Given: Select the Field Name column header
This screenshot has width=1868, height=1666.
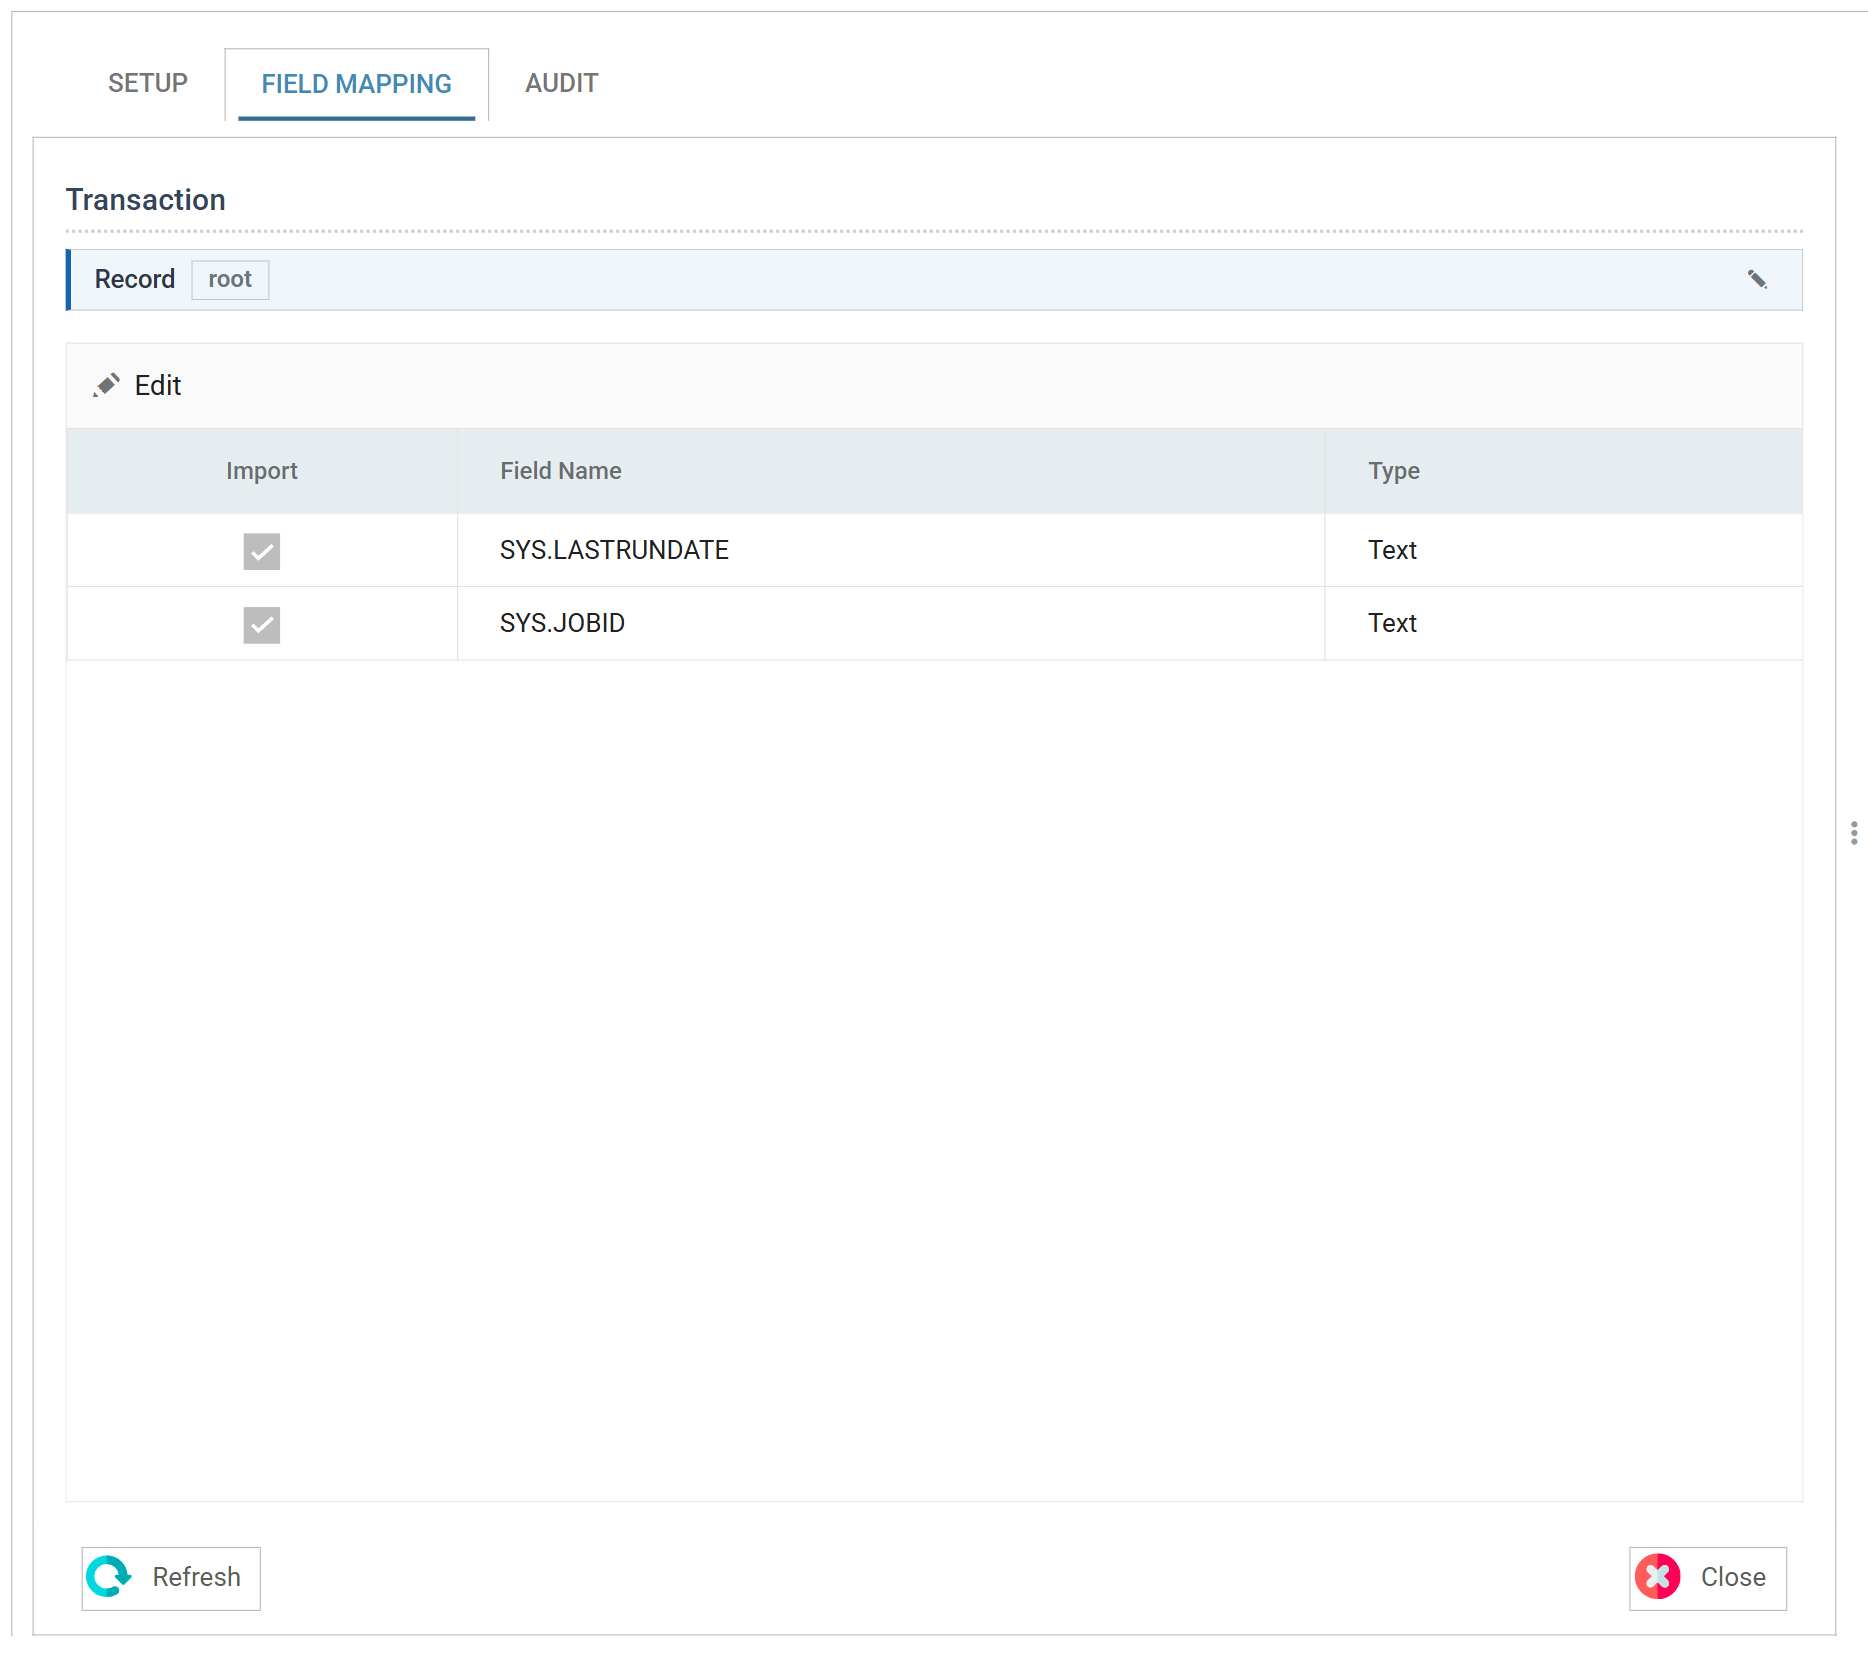Looking at the screenshot, I should coord(891,471).
